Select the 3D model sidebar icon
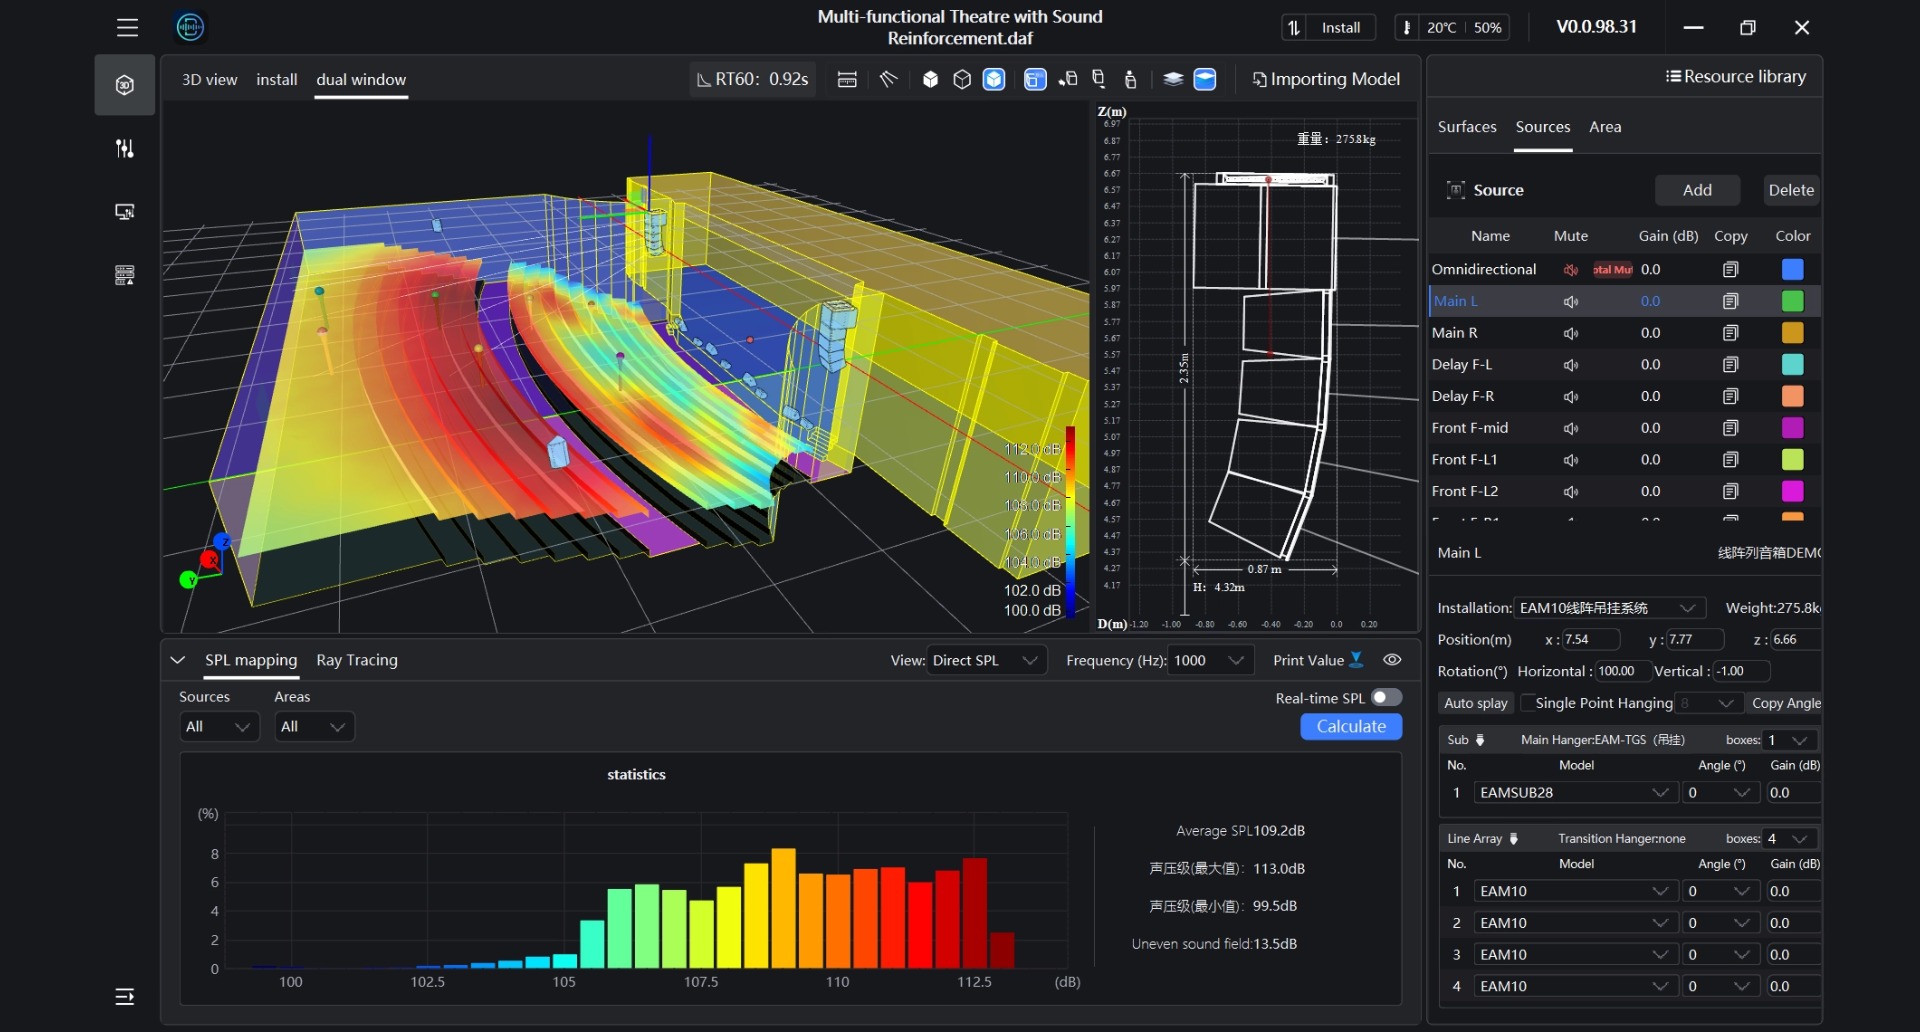The height and width of the screenshot is (1032, 1920). pos(125,85)
